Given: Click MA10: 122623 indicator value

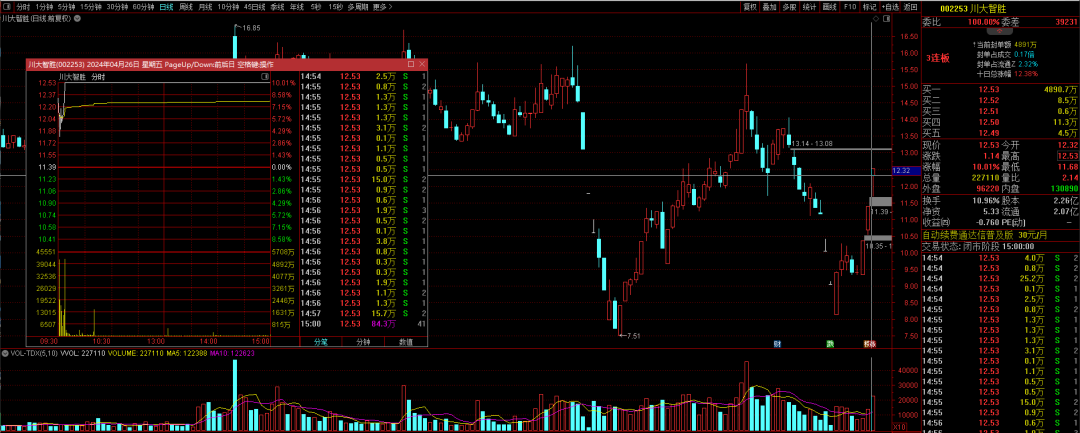Looking at the screenshot, I should pyautogui.click(x=233, y=353).
